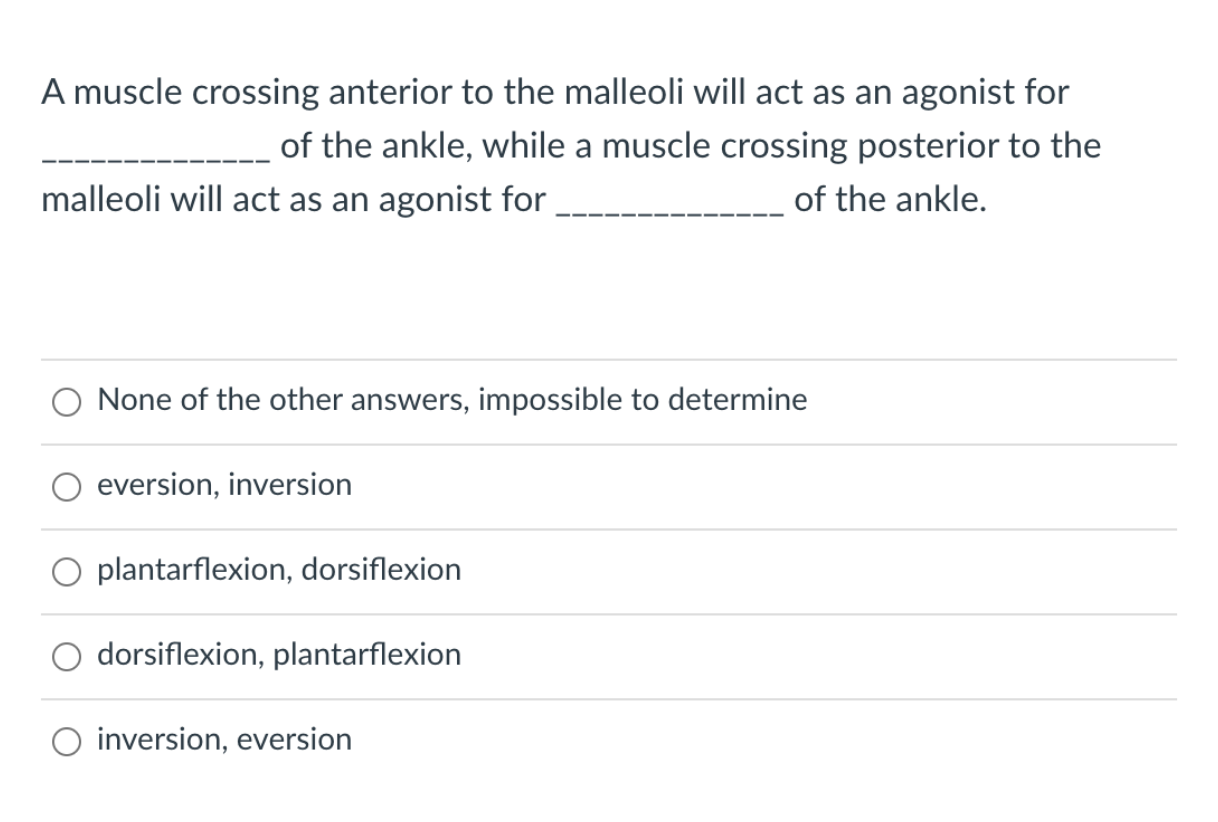
Task: Select "None of the other answers, impossible to determine"
Action: [66, 401]
